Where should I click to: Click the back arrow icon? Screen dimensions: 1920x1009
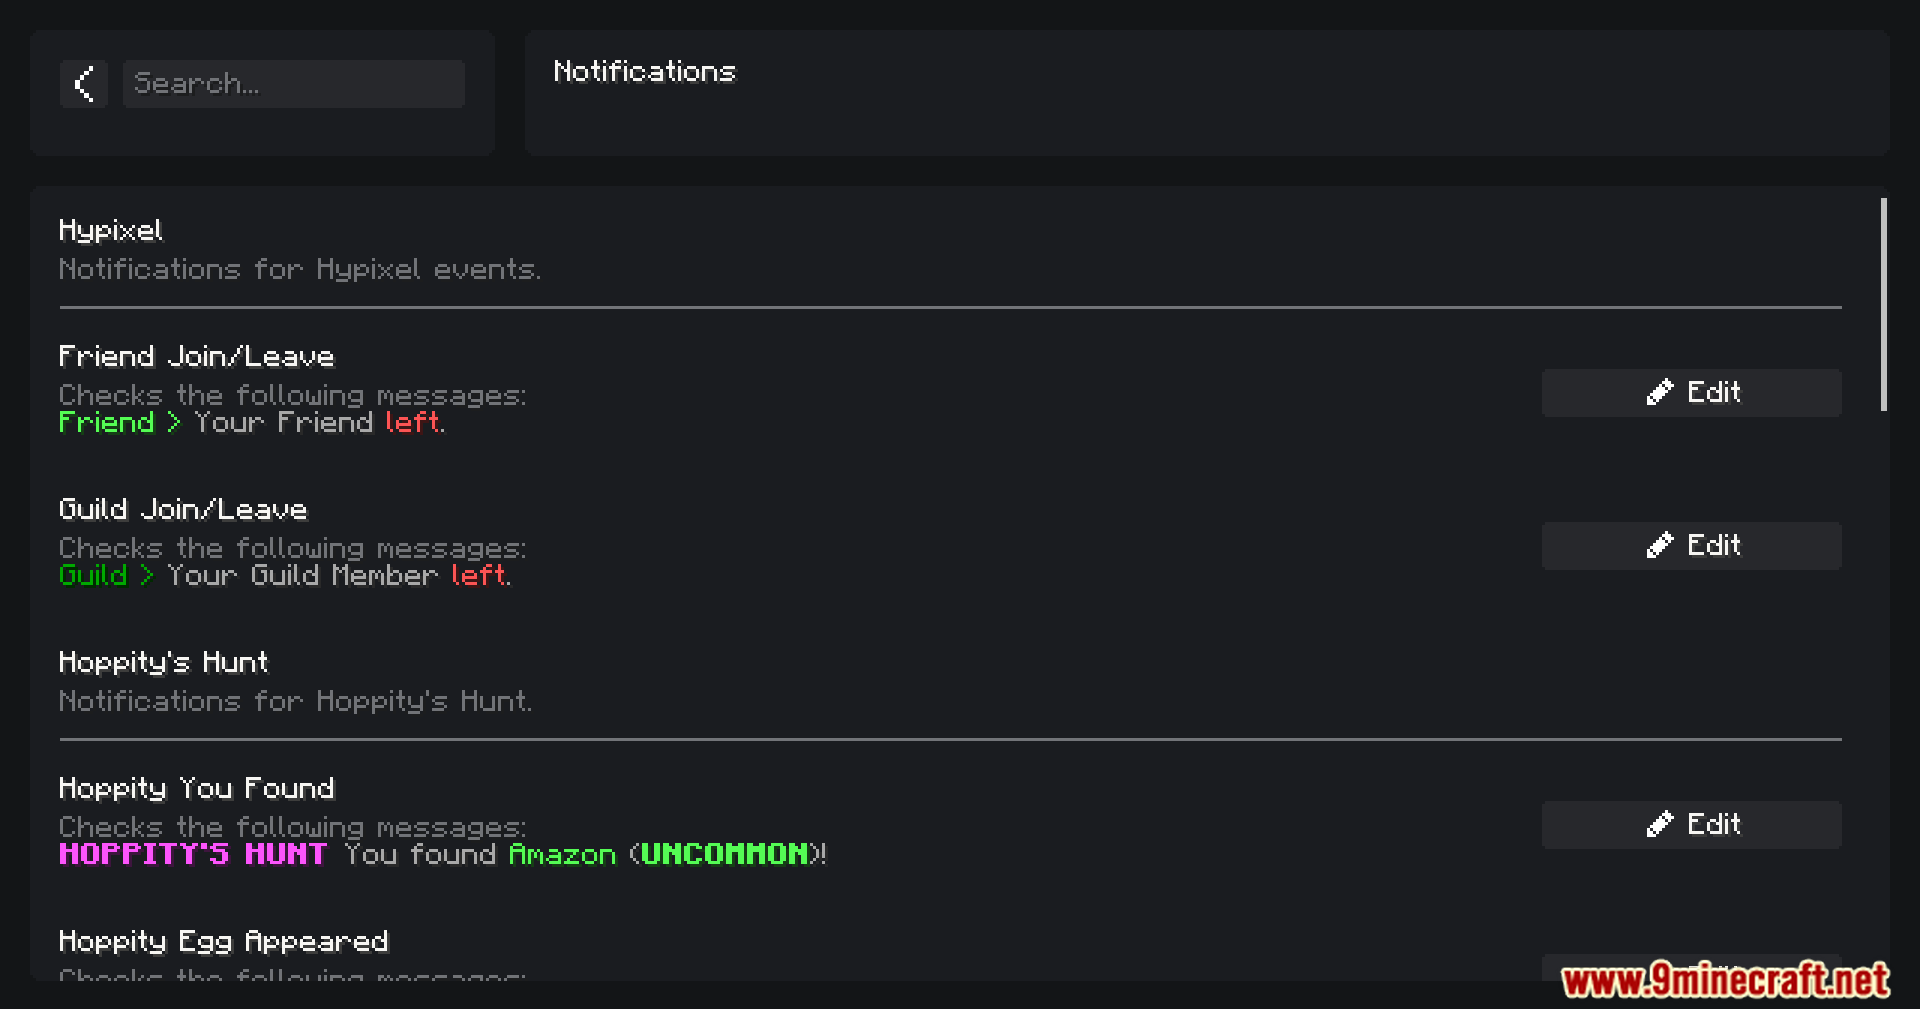click(84, 84)
